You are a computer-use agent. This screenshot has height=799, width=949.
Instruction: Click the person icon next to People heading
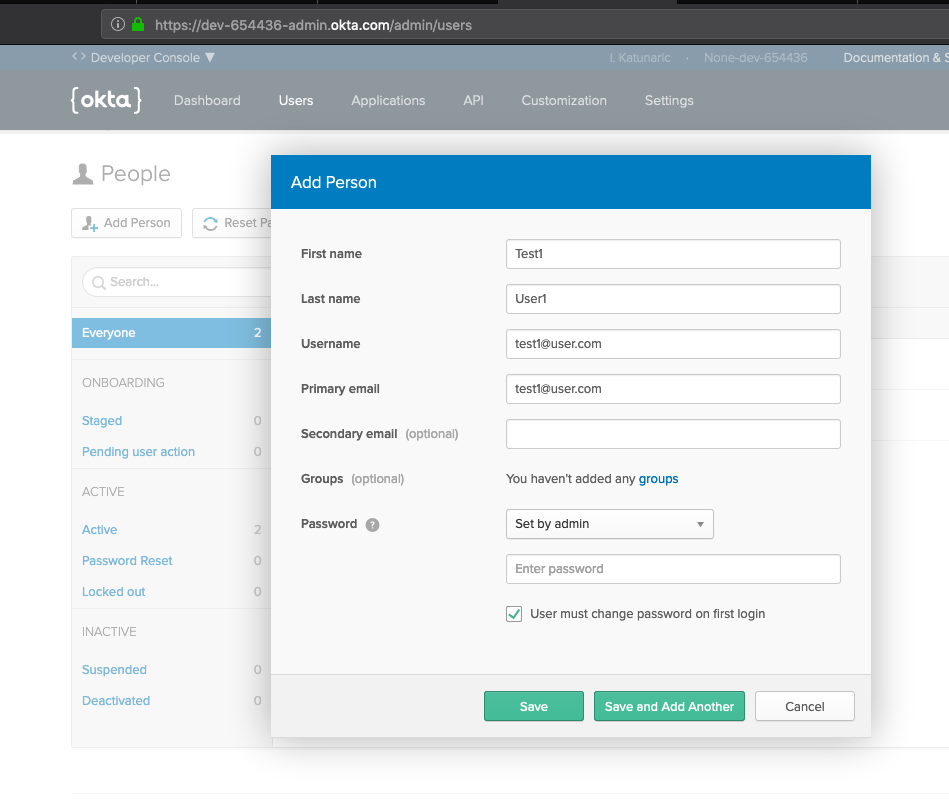coord(82,172)
